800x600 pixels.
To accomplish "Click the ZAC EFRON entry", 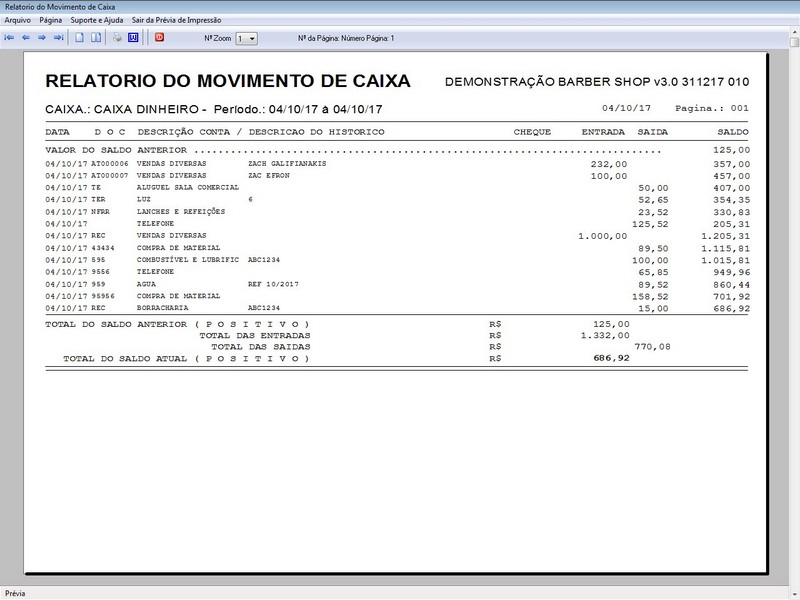I will [x=269, y=176].
